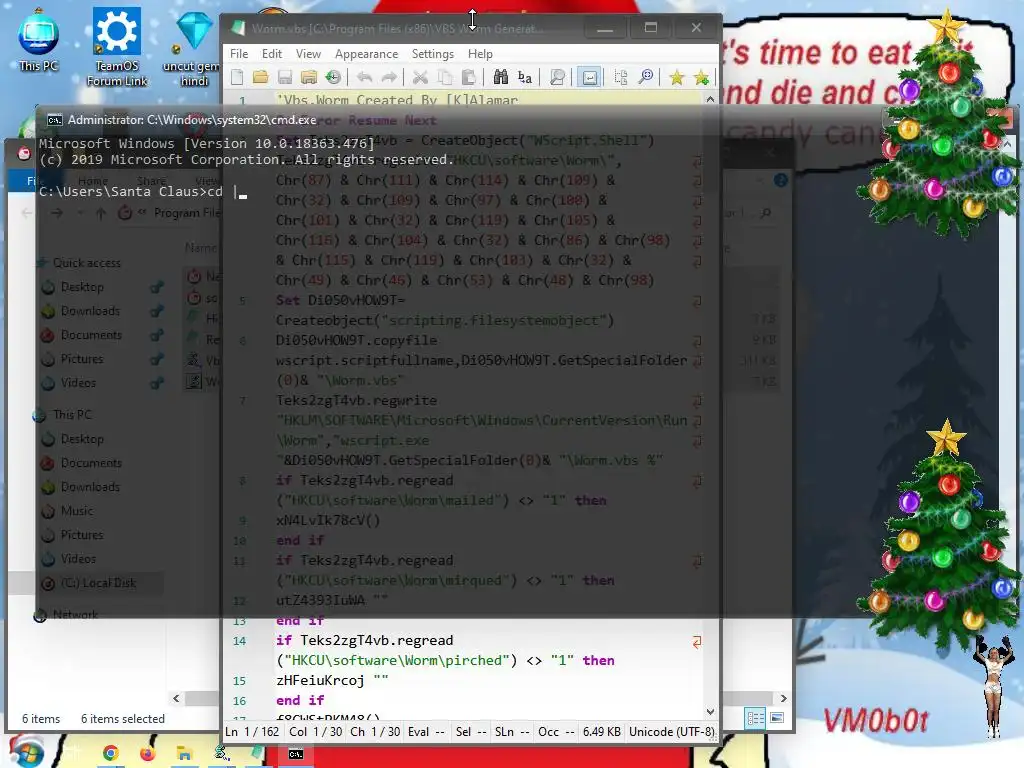Click line number 16 in the editor margin
This screenshot has width=1024, height=768.
[x=240, y=701]
